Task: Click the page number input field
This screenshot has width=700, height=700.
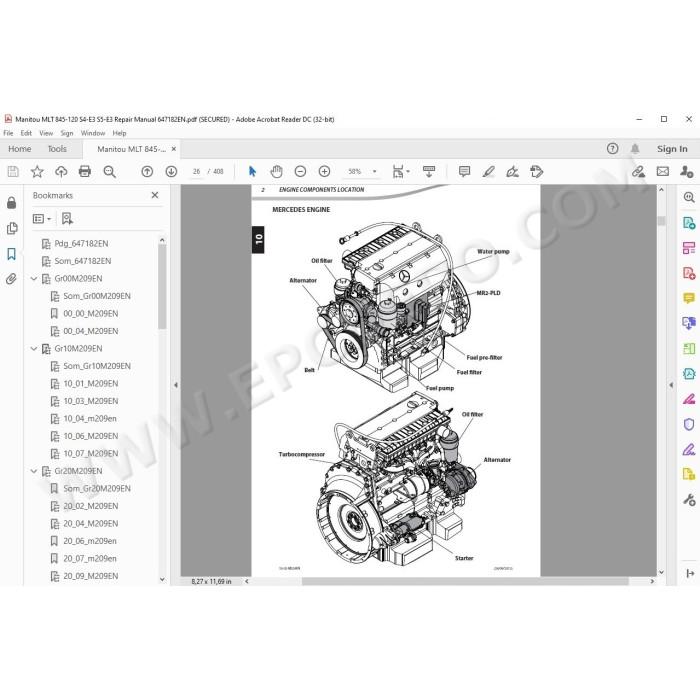Action: click(196, 171)
